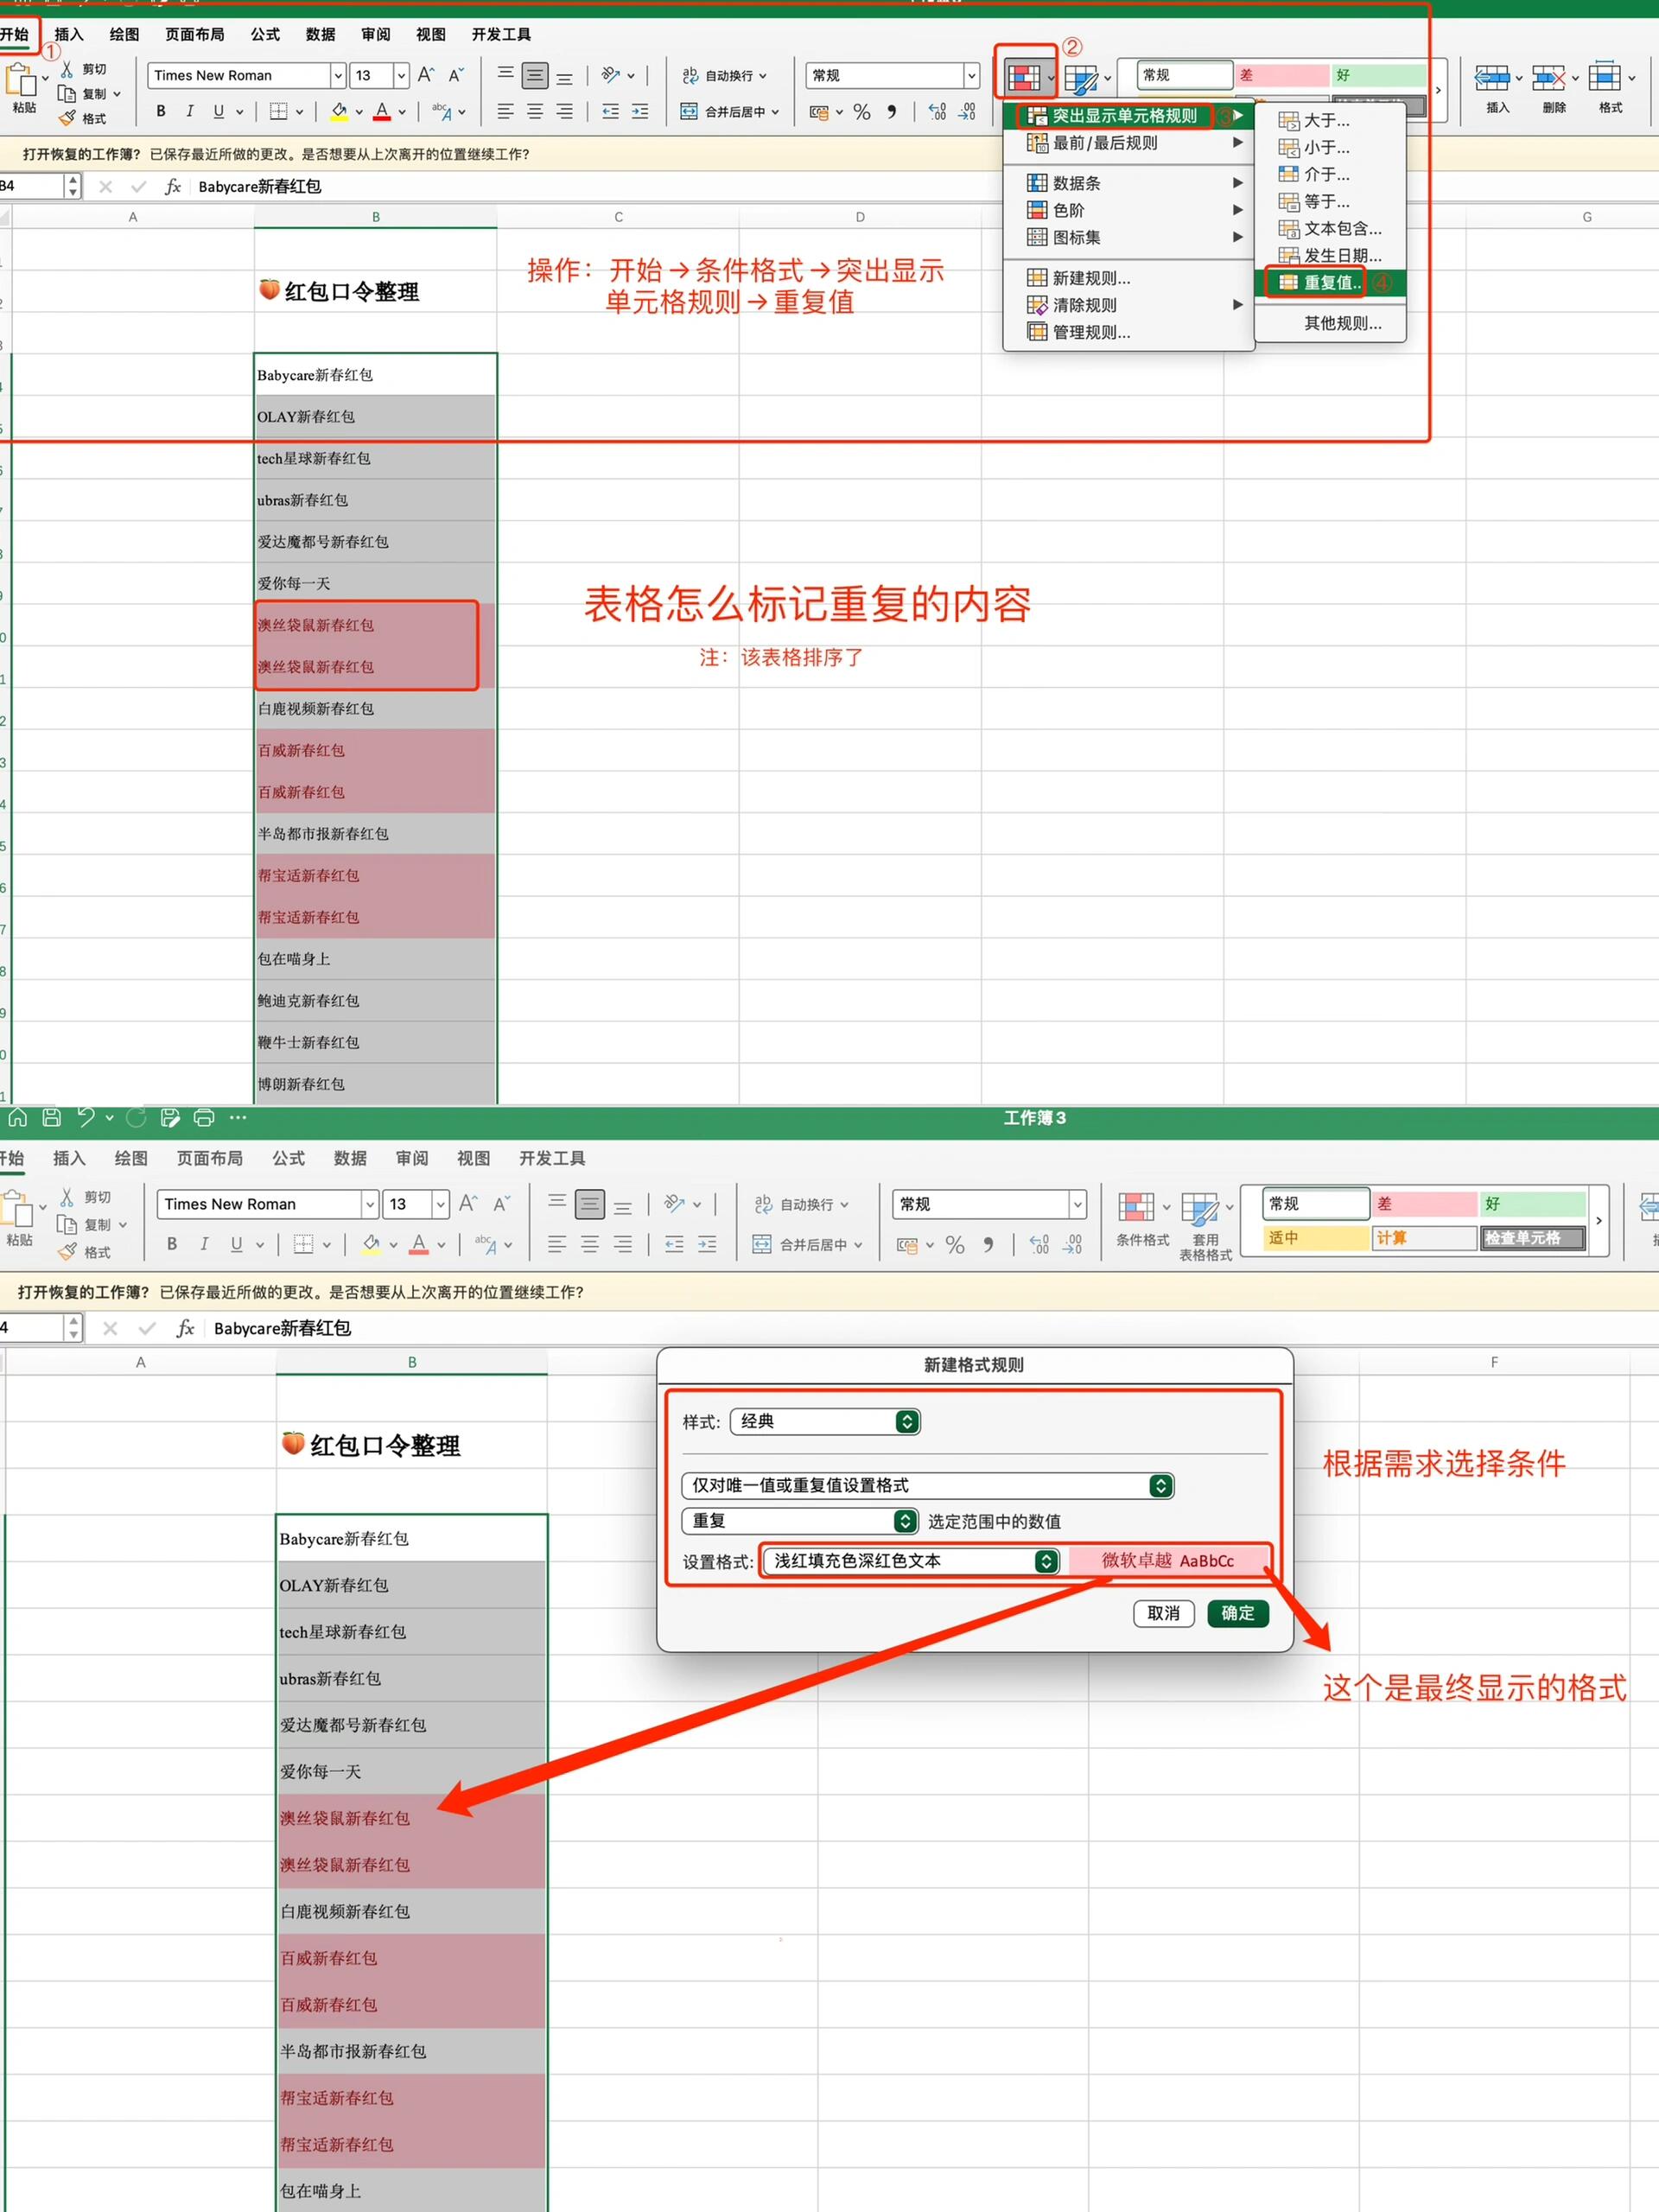Expand the 突出显示单元格规则 submenu
This screenshot has width=1659, height=2212.
point(1120,115)
